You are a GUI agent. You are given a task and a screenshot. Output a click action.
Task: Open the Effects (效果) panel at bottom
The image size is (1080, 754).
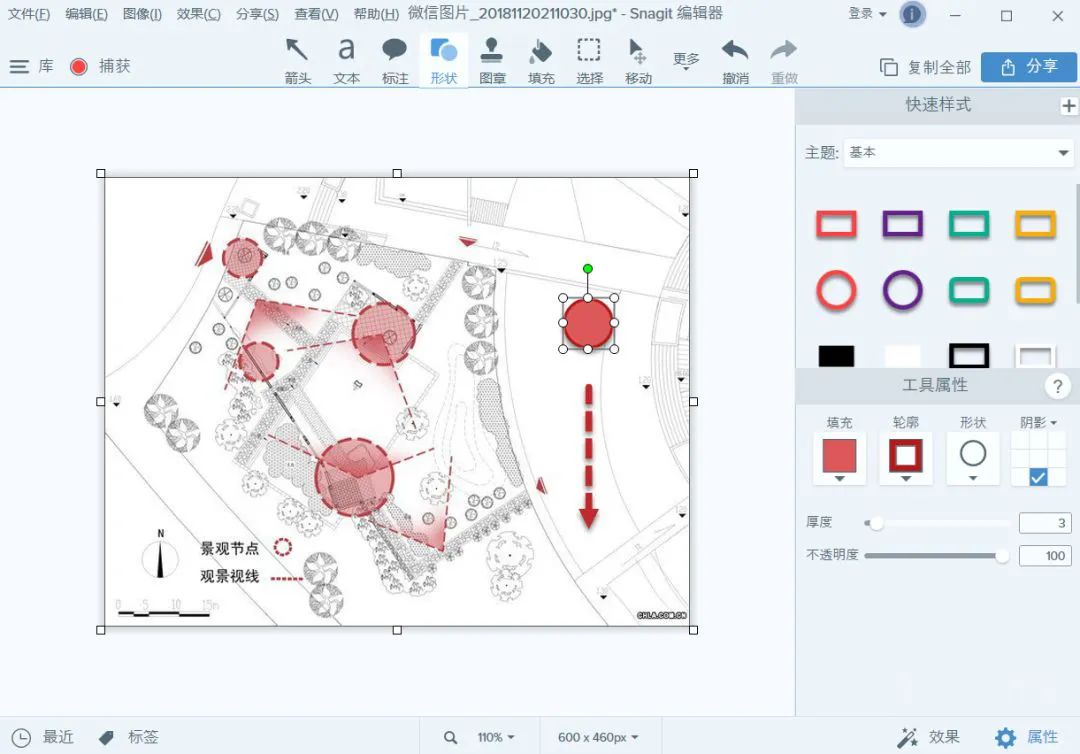pos(928,737)
